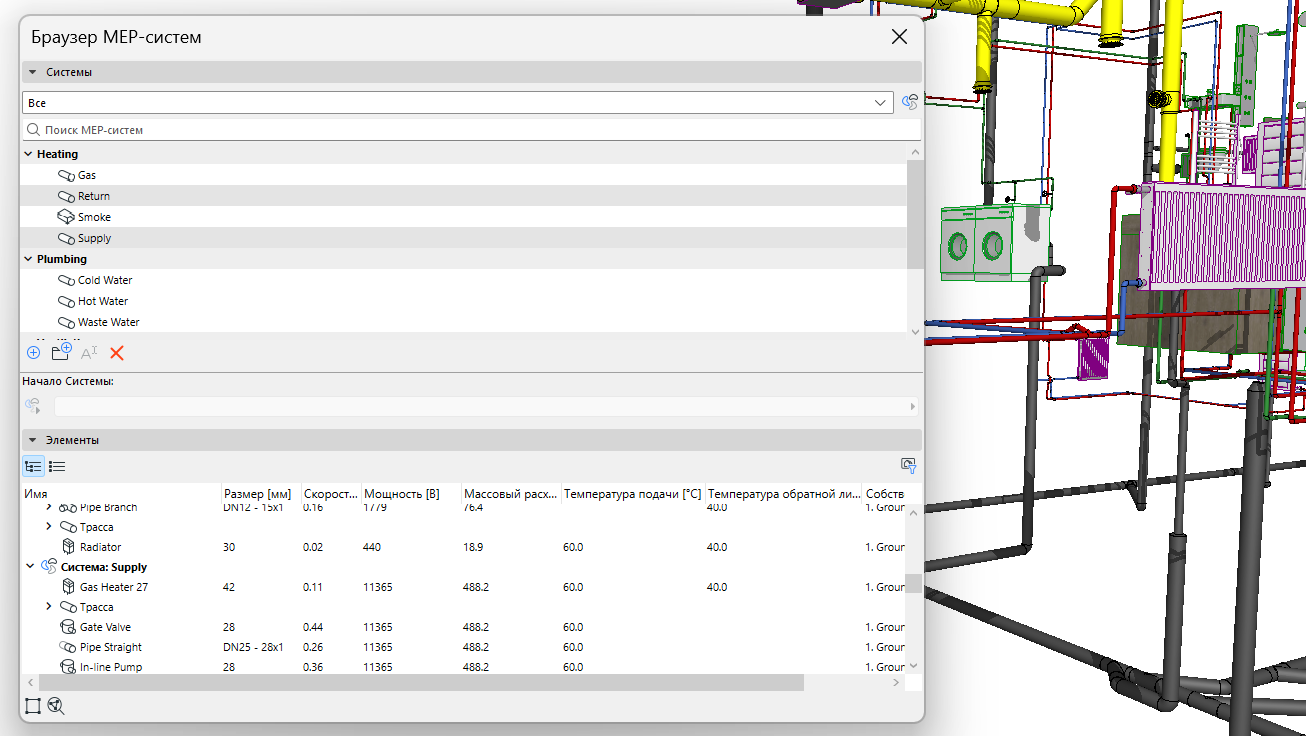This screenshot has width=1306, height=736.
Task: Click the Температура обратной ли... column header
Action: point(784,494)
